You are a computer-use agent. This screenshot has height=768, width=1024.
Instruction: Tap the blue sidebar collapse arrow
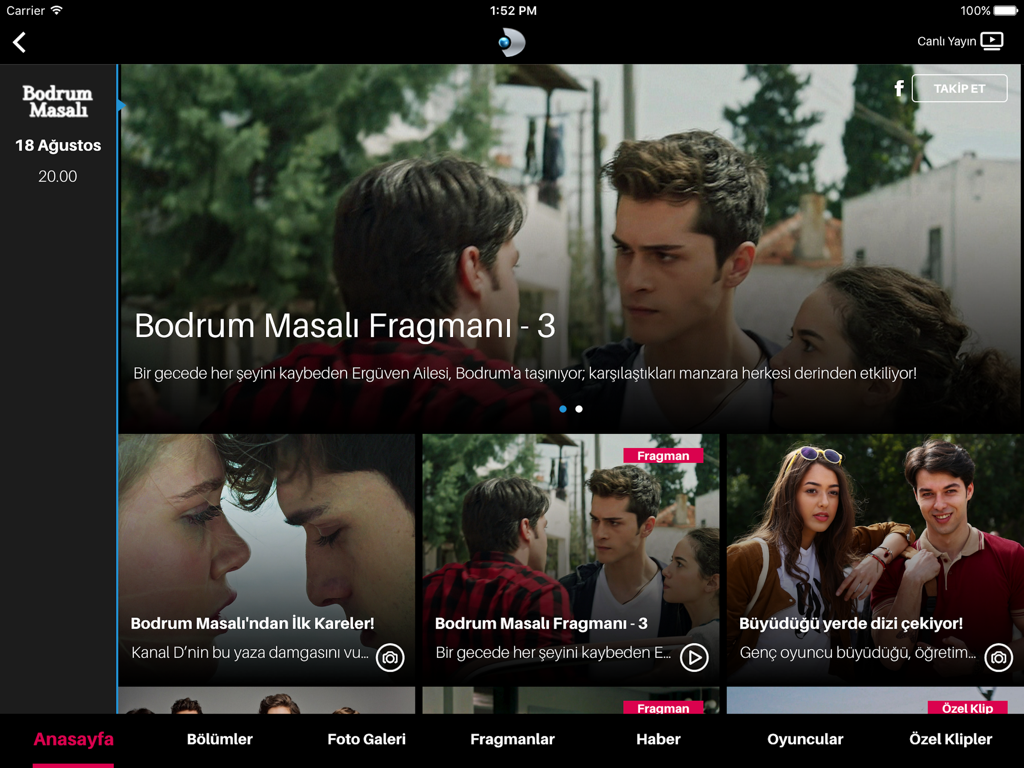[121, 105]
